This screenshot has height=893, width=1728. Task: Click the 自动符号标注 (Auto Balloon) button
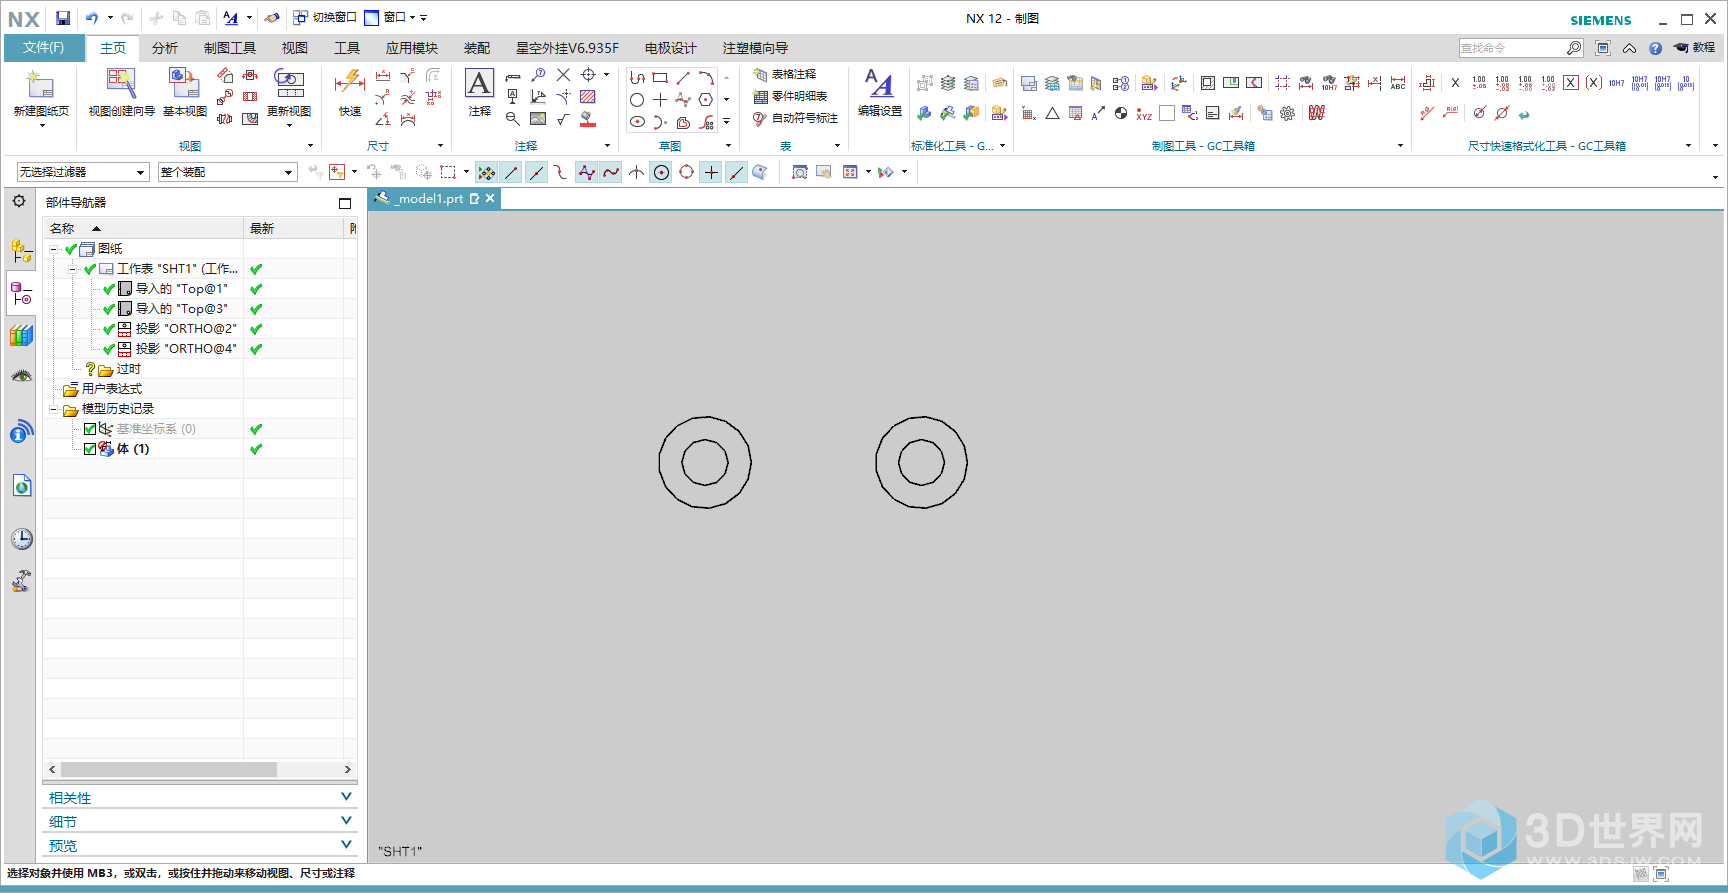pyautogui.click(x=795, y=119)
